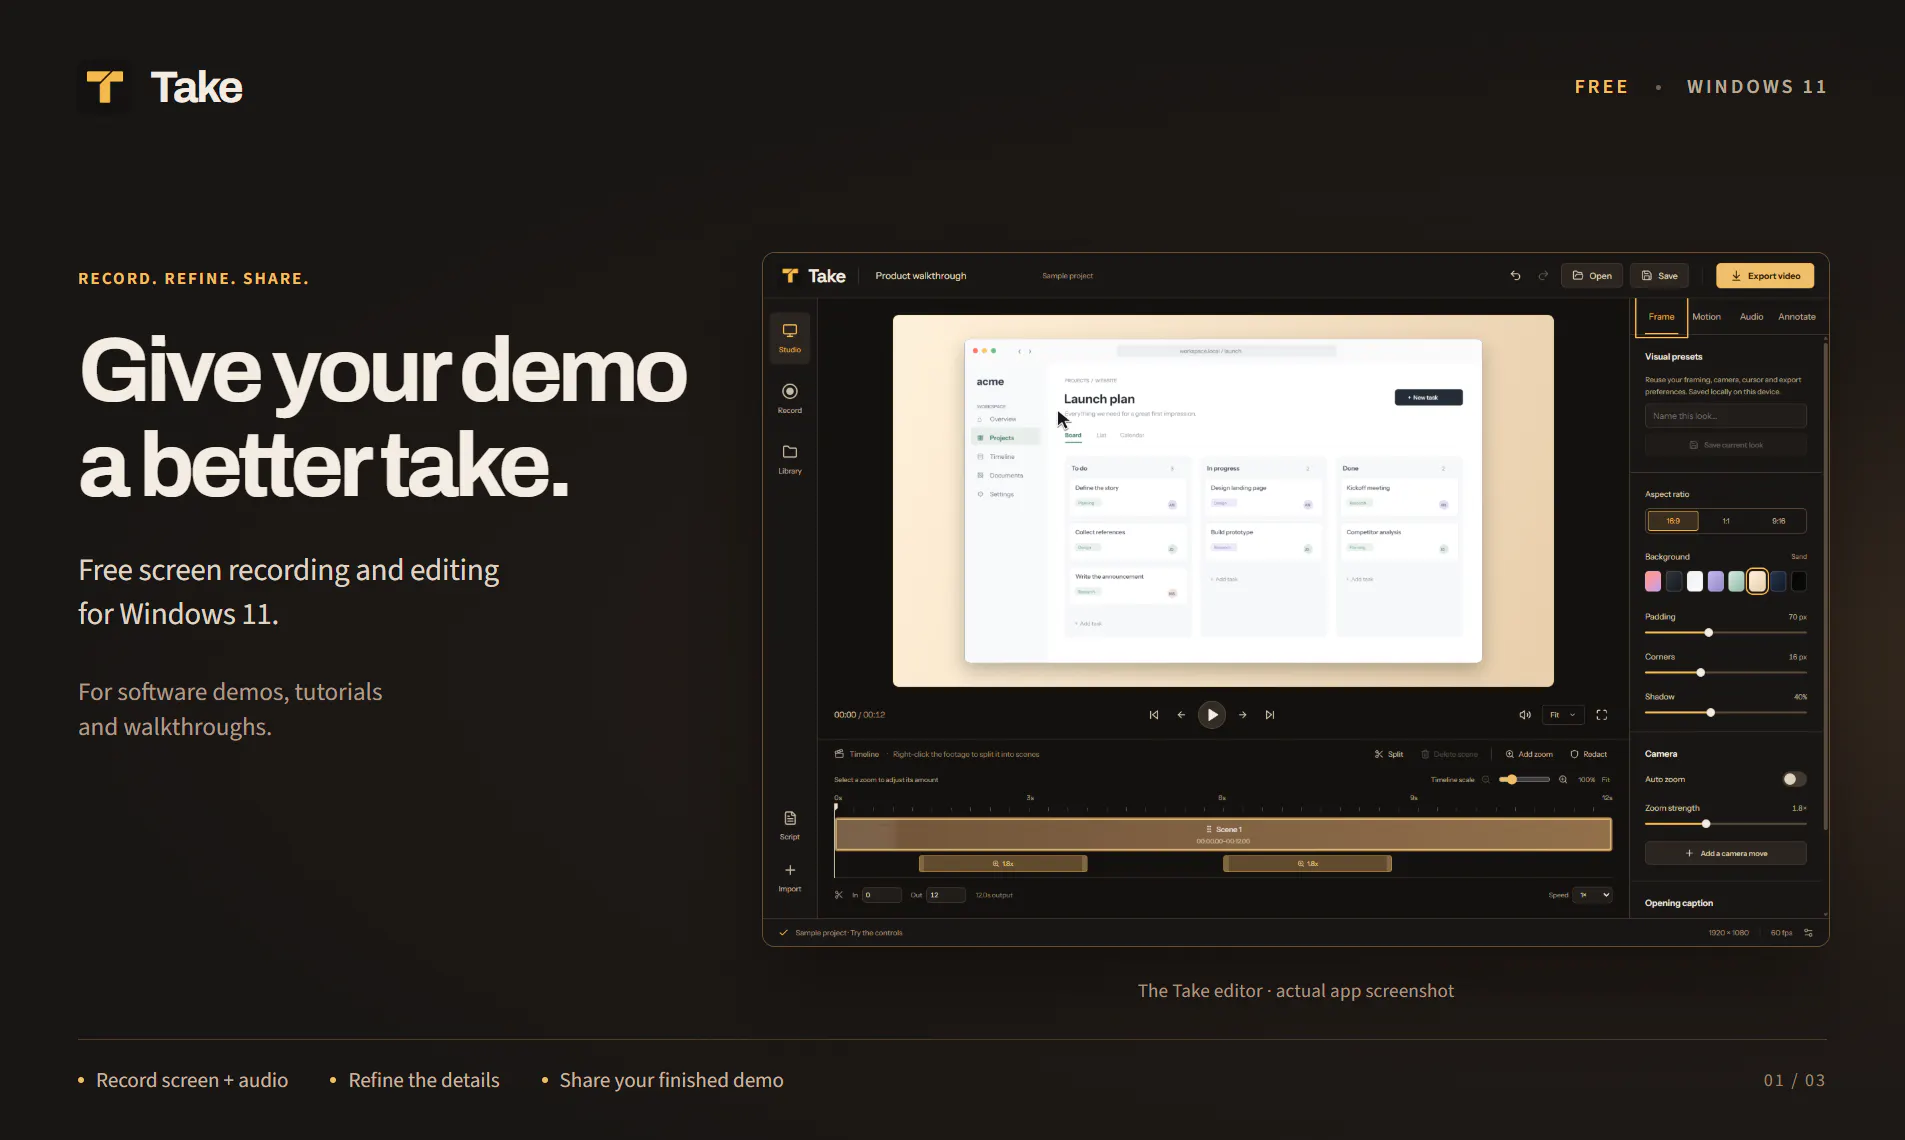Step forward with right arrow
Image resolution: width=1905 pixels, height=1140 pixels.
tap(1242, 715)
